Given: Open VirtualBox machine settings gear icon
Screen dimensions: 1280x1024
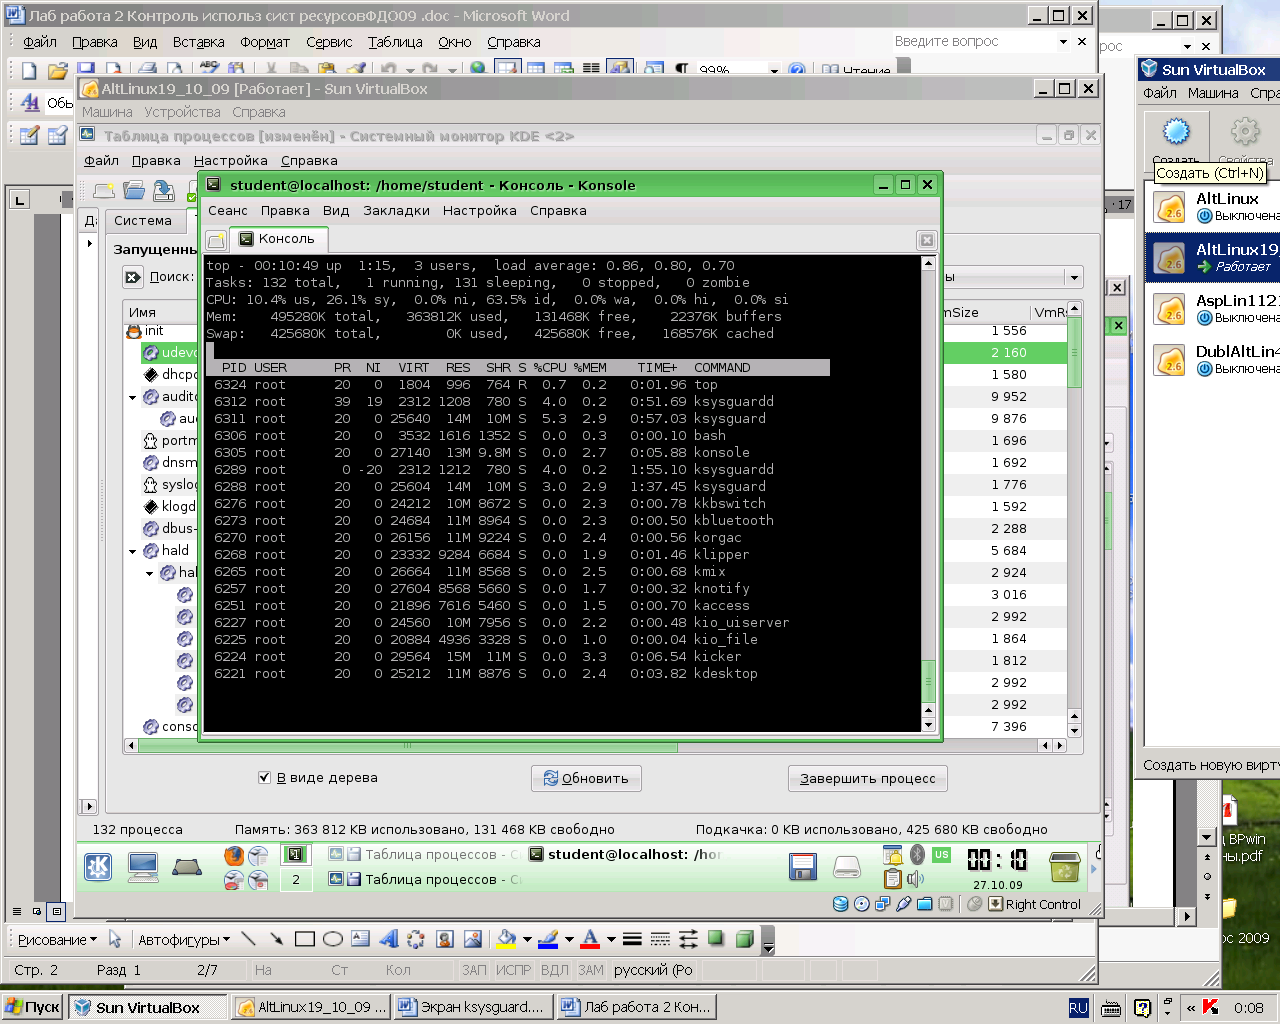Looking at the screenshot, I should pyautogui.click(x=1244, y=131).
